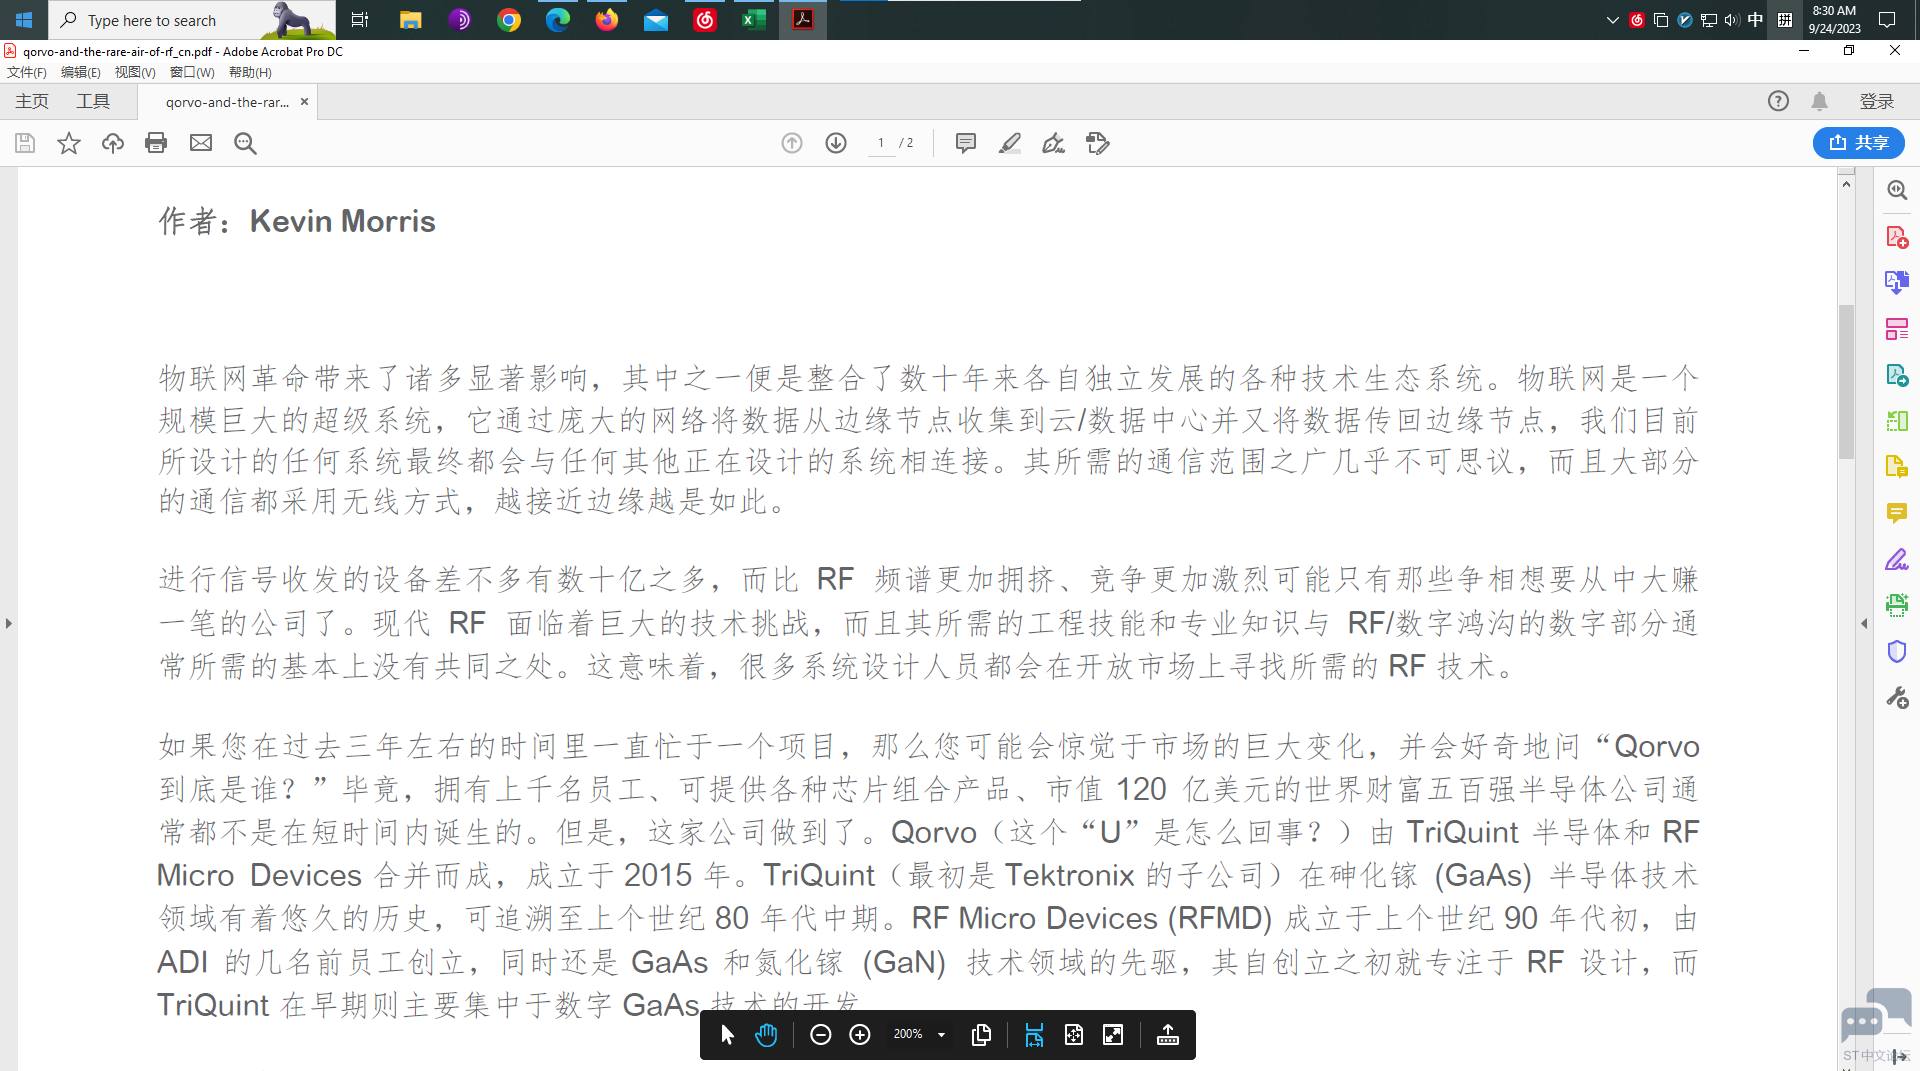Open the yellow Comment tool in right pane
The image size is (1920, 1071).
point(1897,513)
